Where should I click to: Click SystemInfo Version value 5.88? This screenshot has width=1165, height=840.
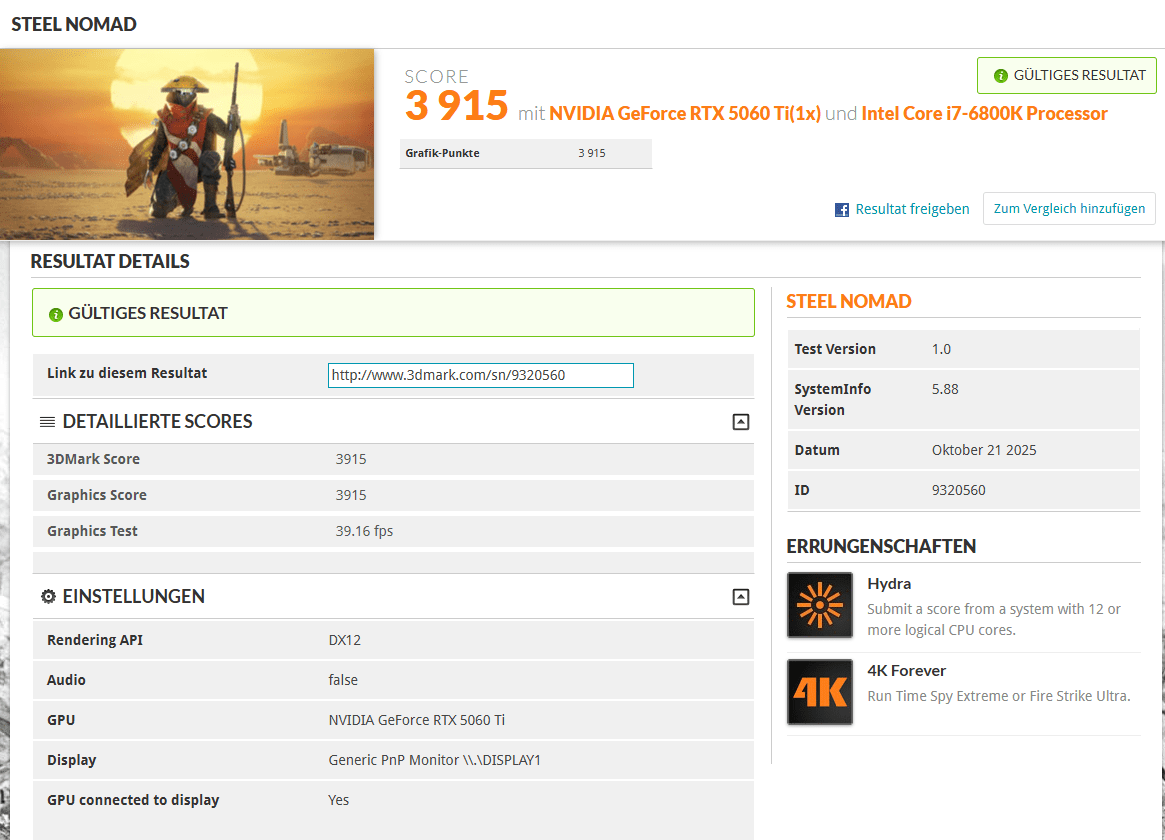[x=945, y=389]
